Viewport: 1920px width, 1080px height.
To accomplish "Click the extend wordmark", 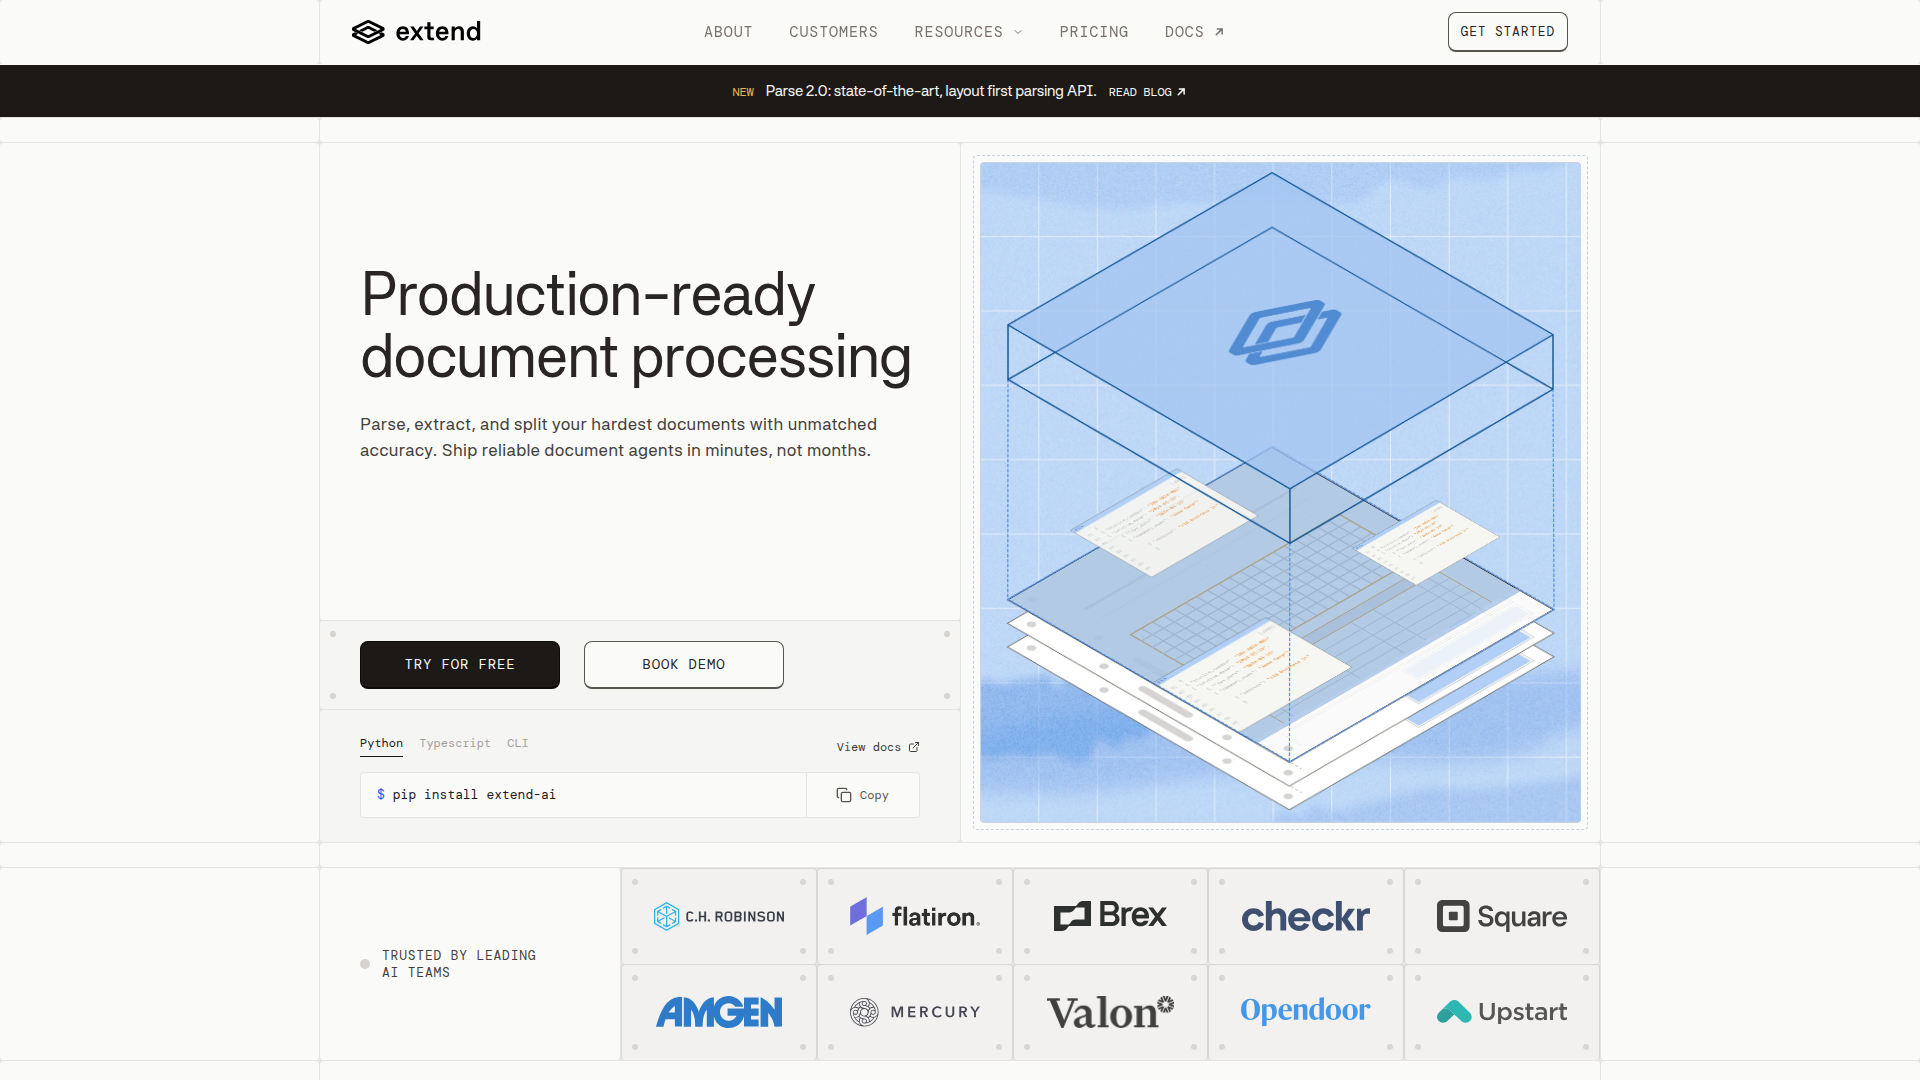I will (x=438, y=32).
